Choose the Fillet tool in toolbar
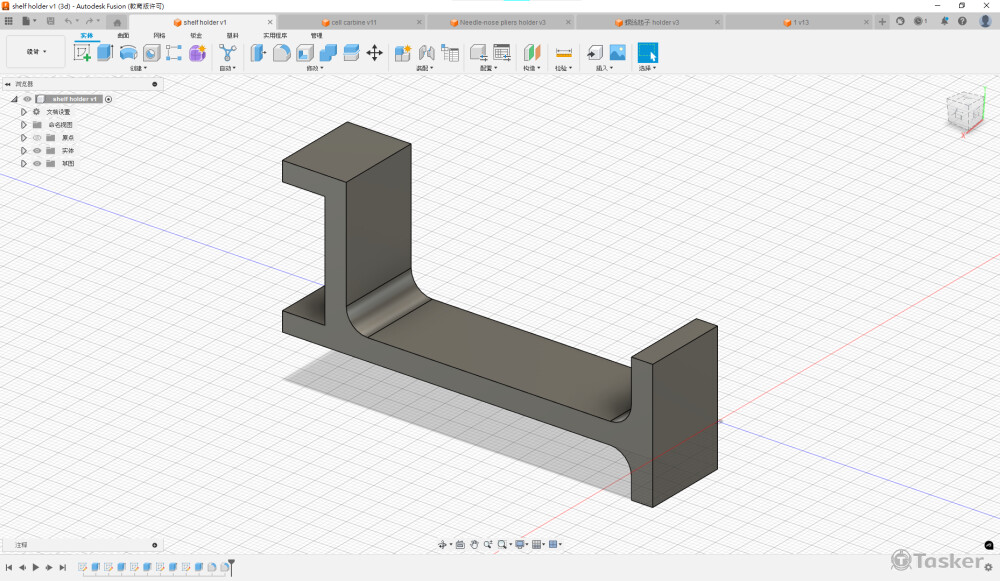The image size is (1000, 581). tap(282, 53)
